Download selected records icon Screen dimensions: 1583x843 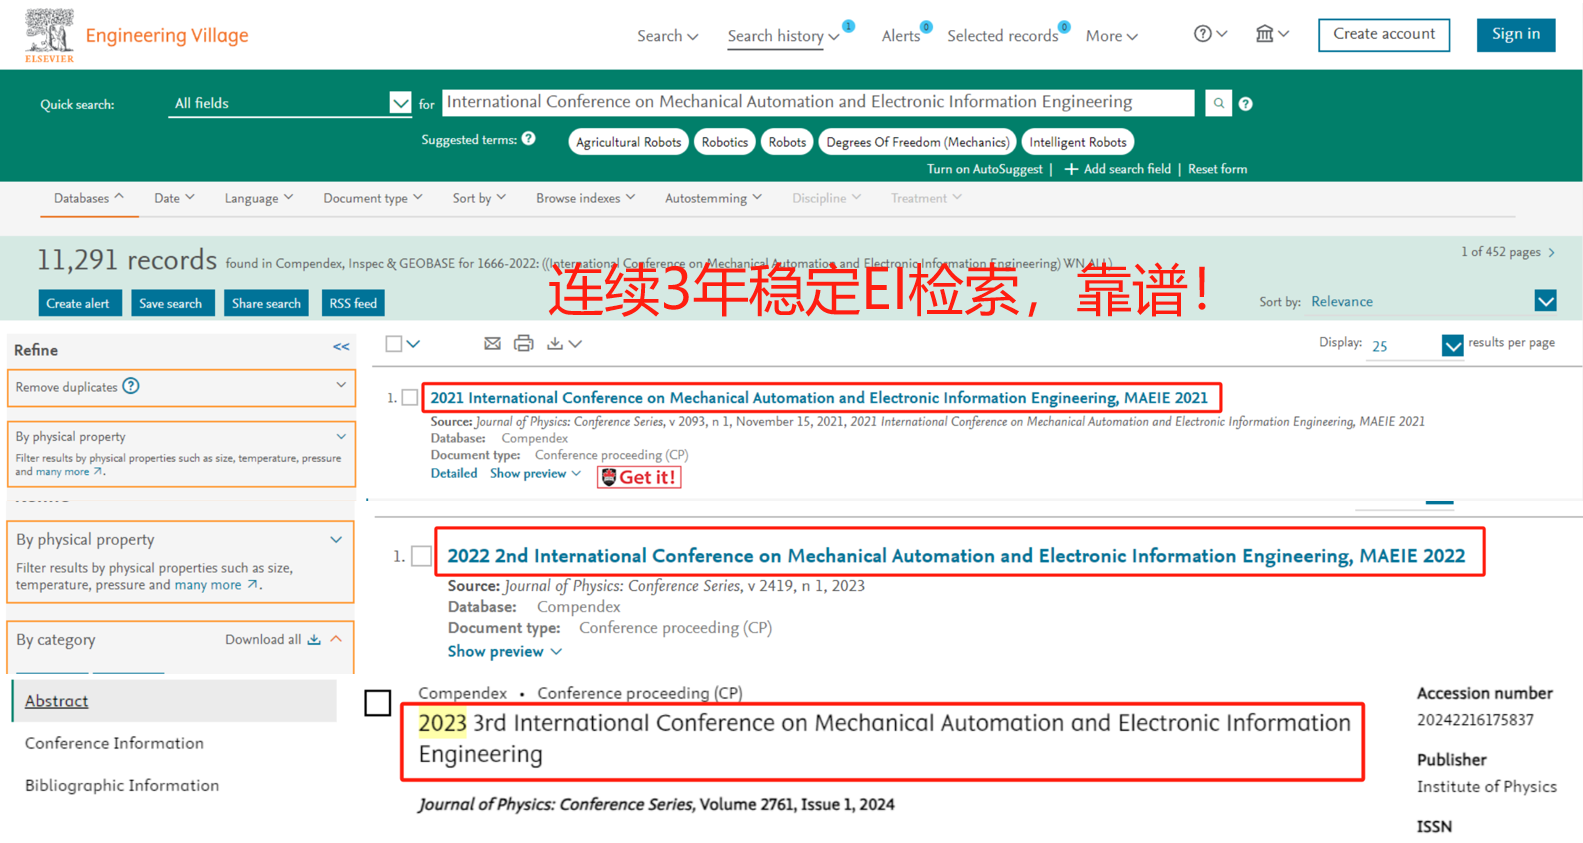point(555,343)
